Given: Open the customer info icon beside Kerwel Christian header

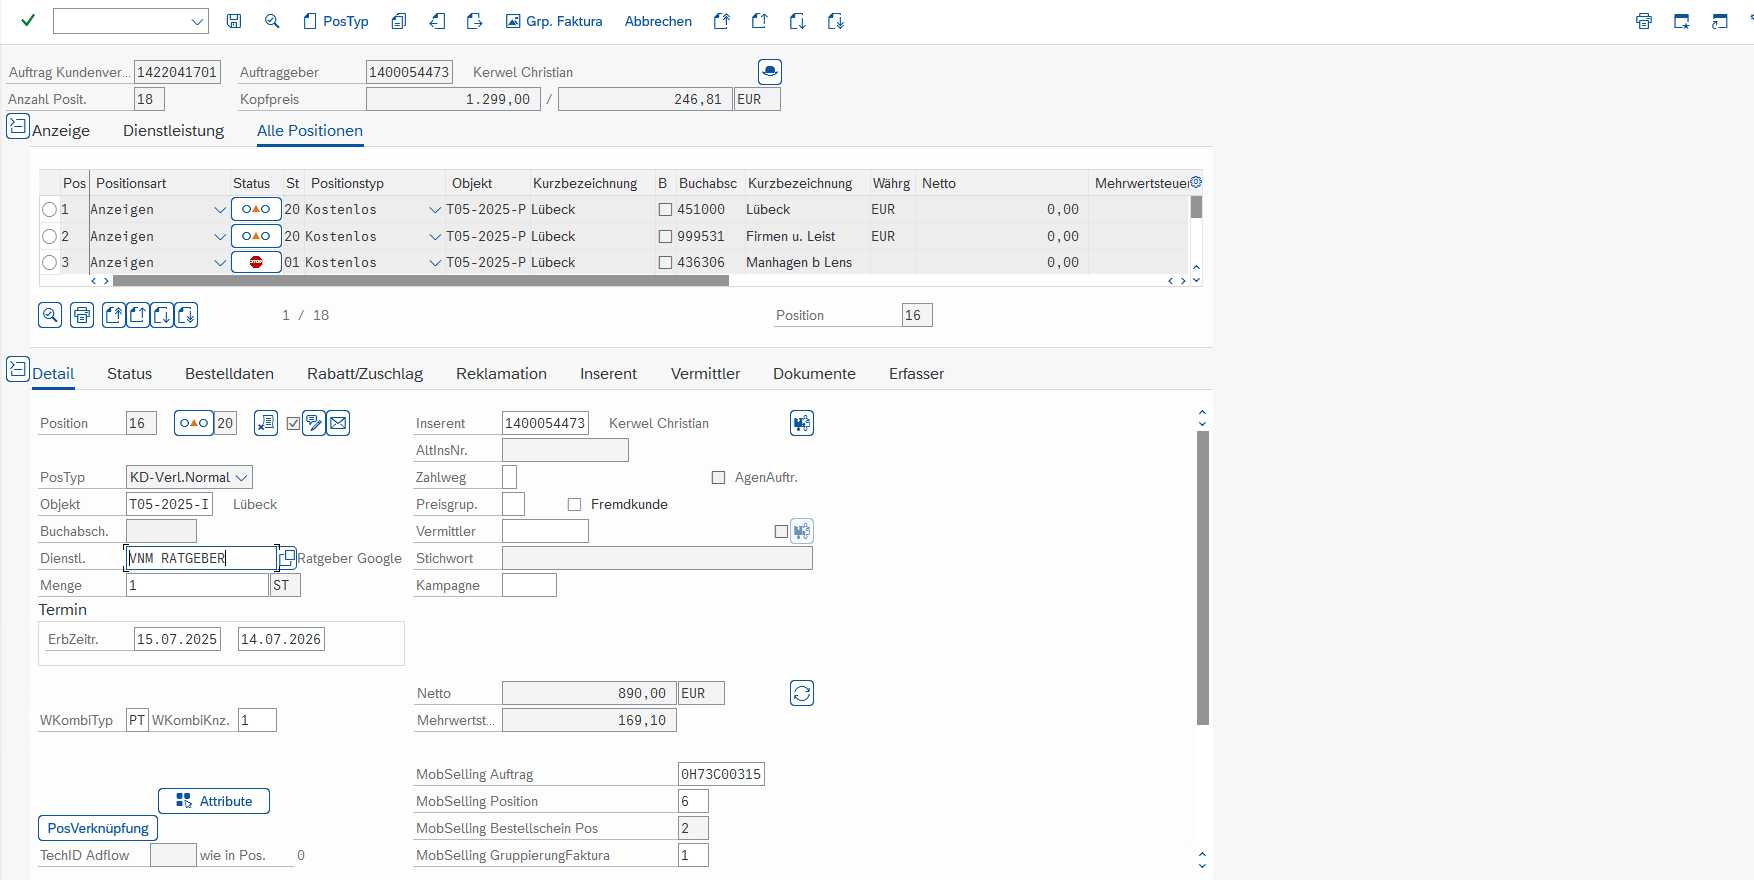Looking at the screenshot, I should point(770,72).
